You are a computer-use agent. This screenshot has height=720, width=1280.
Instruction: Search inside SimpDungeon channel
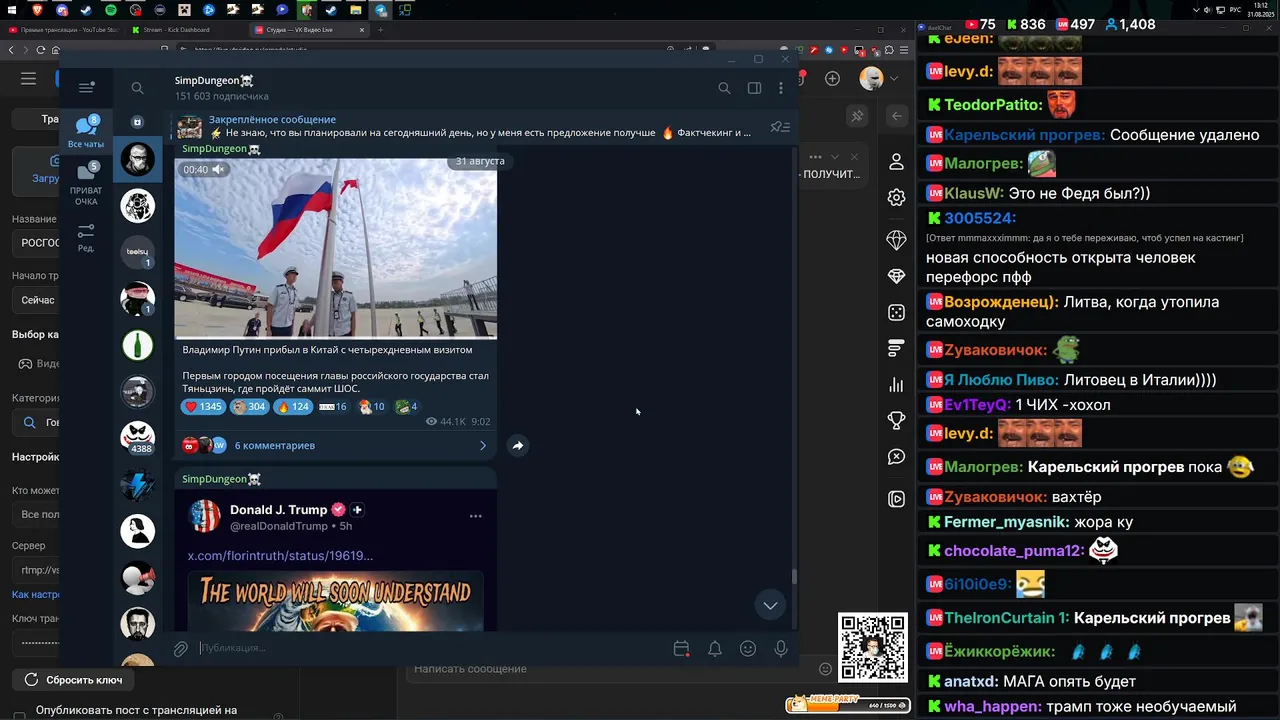(724, 88)
